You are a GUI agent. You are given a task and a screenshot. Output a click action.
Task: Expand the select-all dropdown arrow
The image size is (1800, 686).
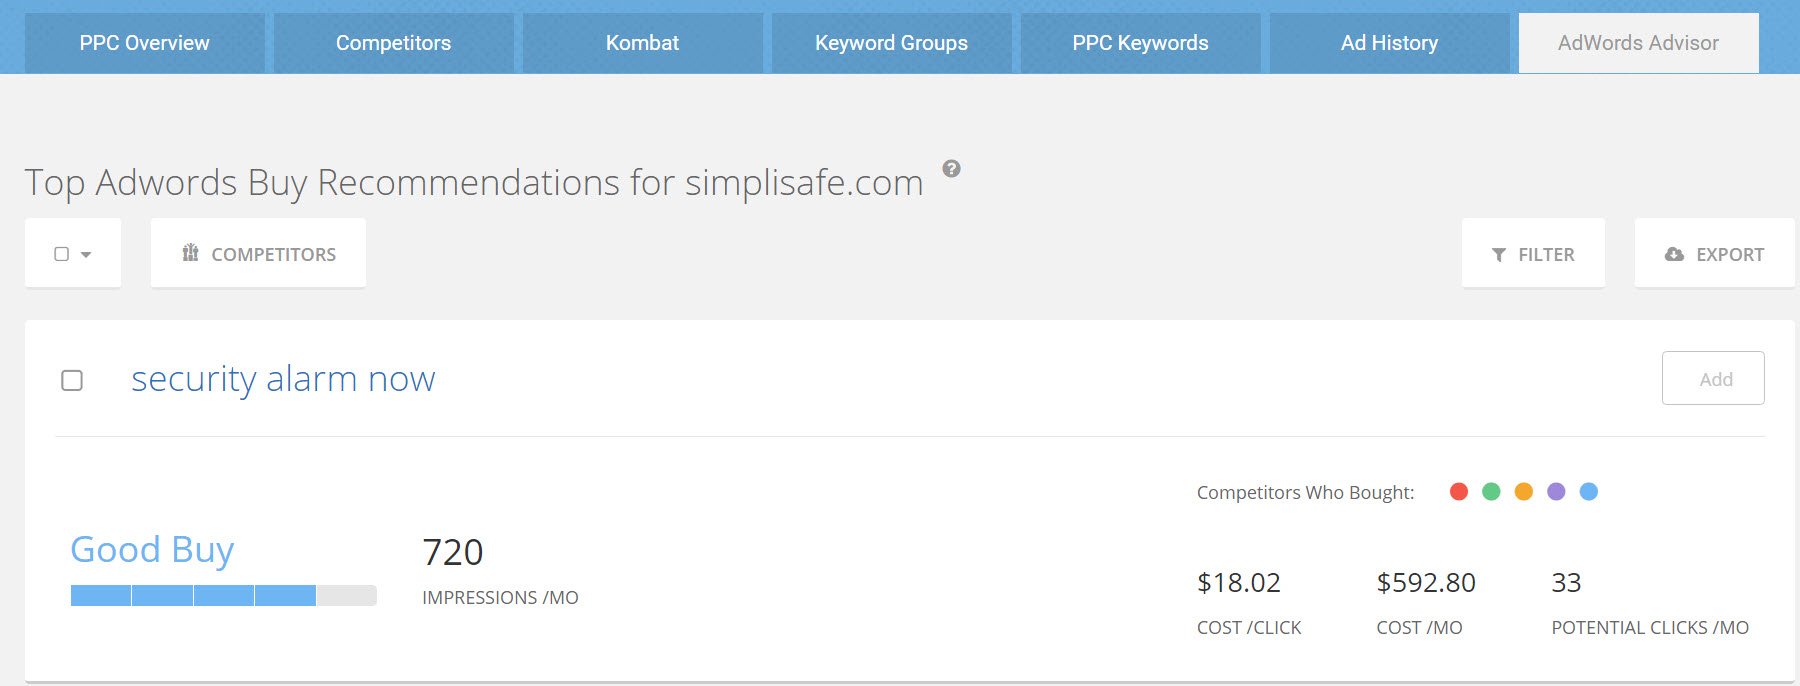point(86,255)
